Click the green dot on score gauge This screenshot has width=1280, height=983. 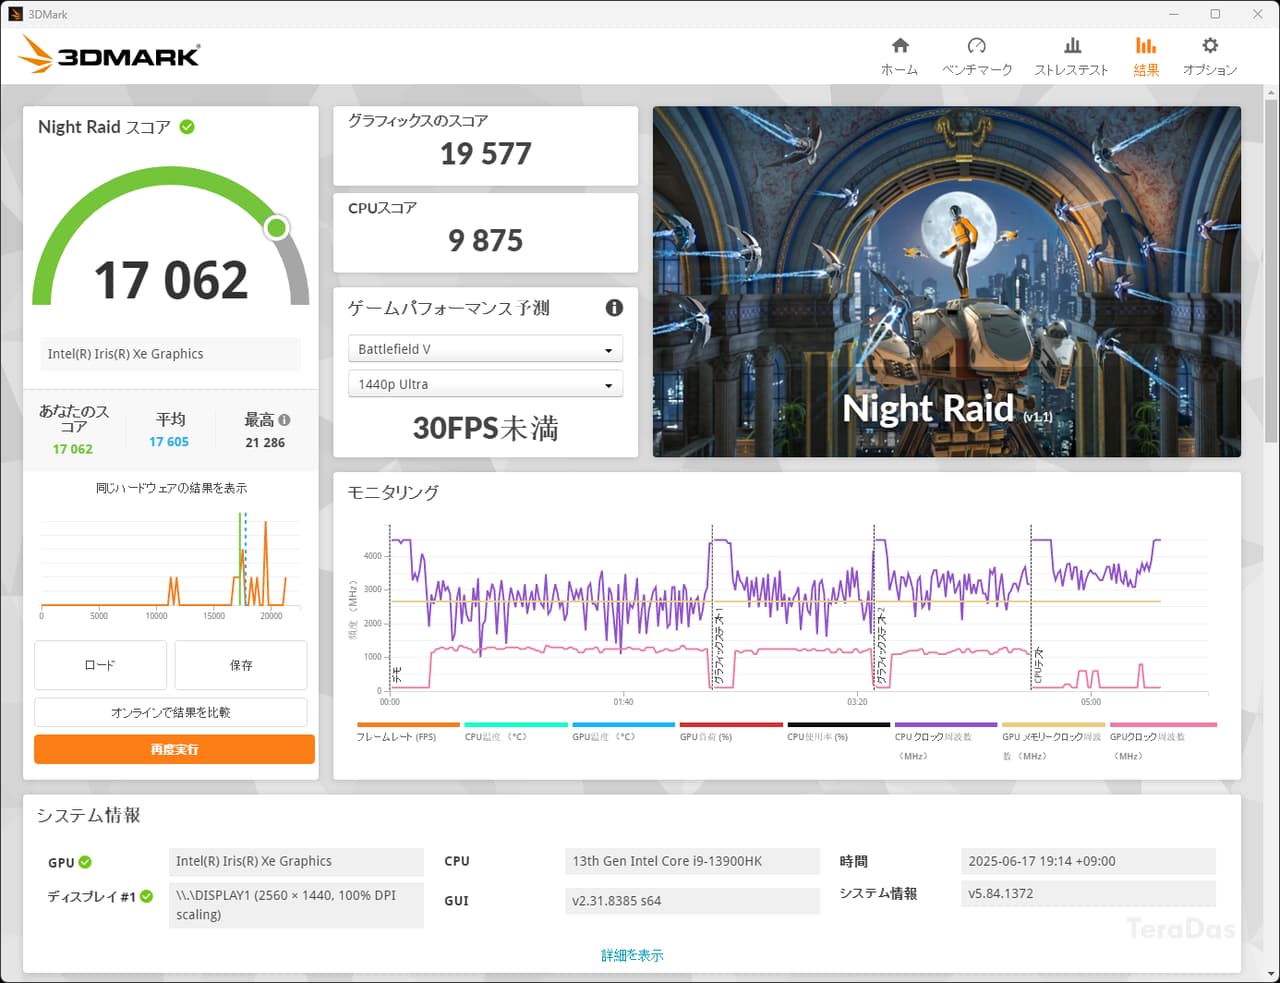pyautogui.click(x=277, y=228)
